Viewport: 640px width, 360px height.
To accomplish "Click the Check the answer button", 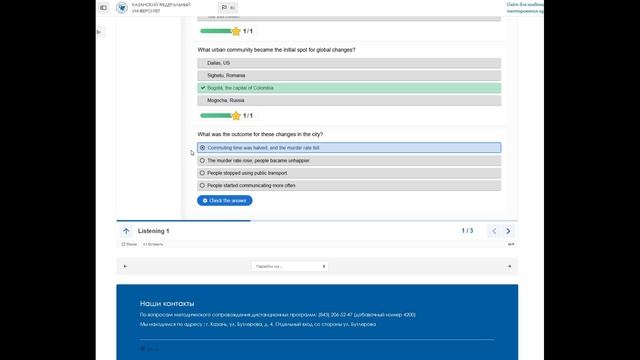I will click(x=224, y=200).
